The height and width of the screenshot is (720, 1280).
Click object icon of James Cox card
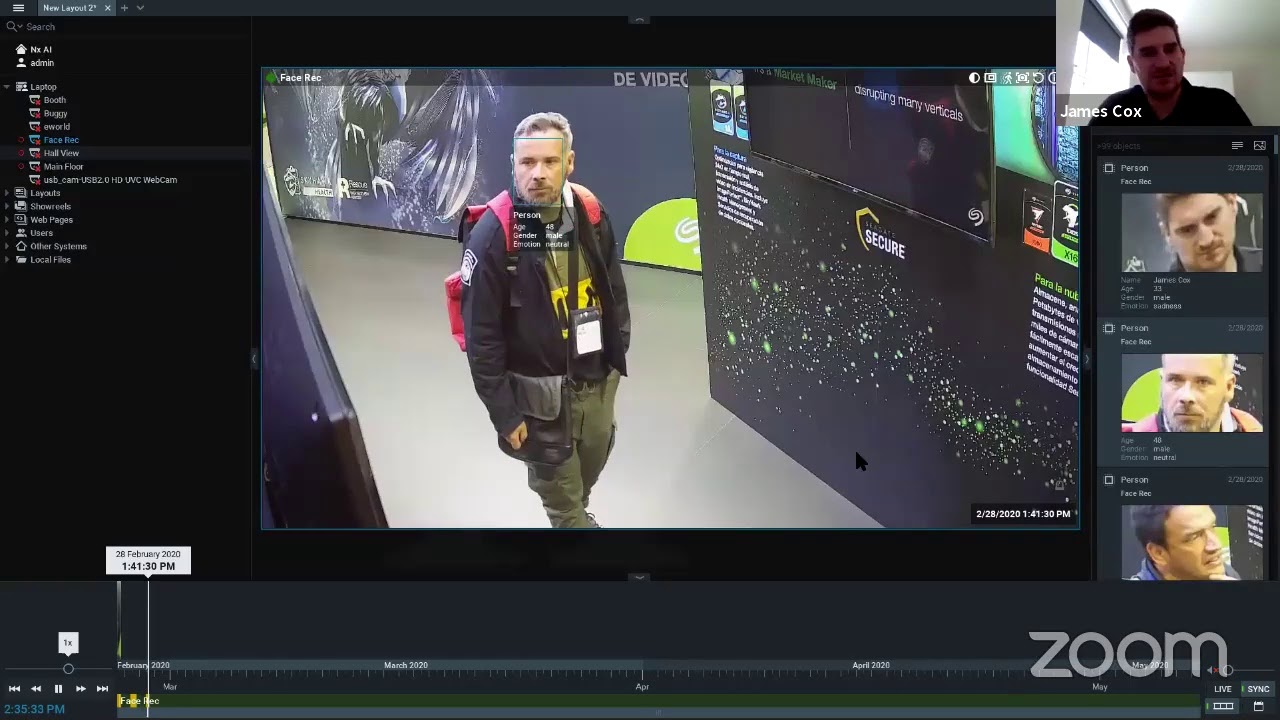[x=1109, y=168]
